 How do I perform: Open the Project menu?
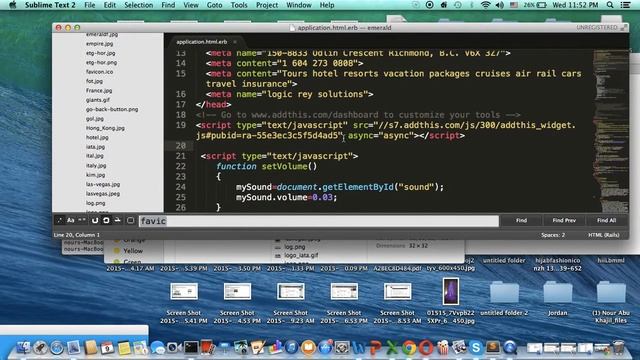(267, 5)
